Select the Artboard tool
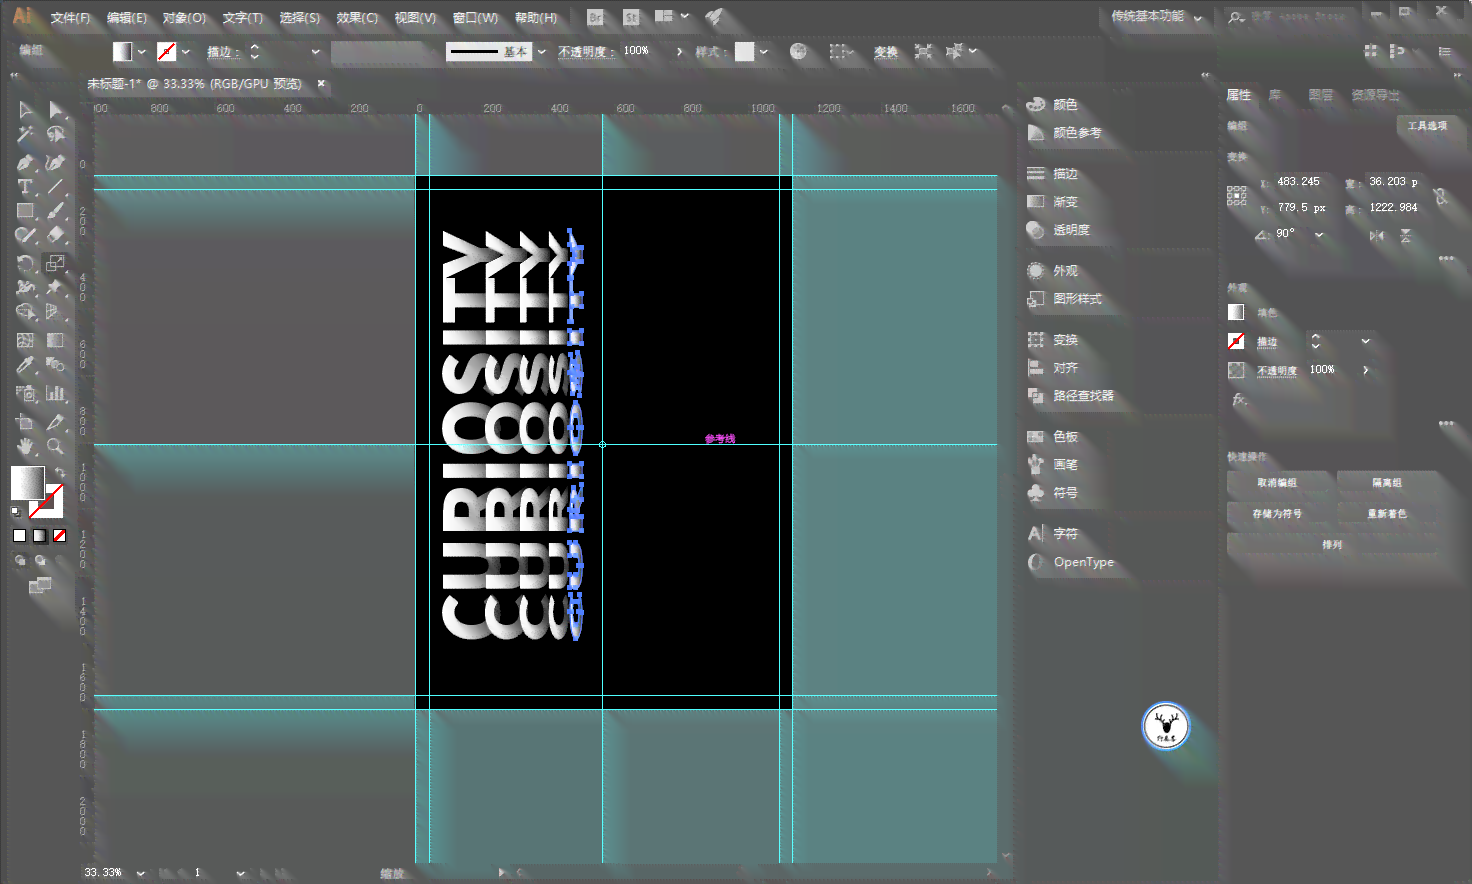Viewport: 1472px width, 884px height. point(25,422)
